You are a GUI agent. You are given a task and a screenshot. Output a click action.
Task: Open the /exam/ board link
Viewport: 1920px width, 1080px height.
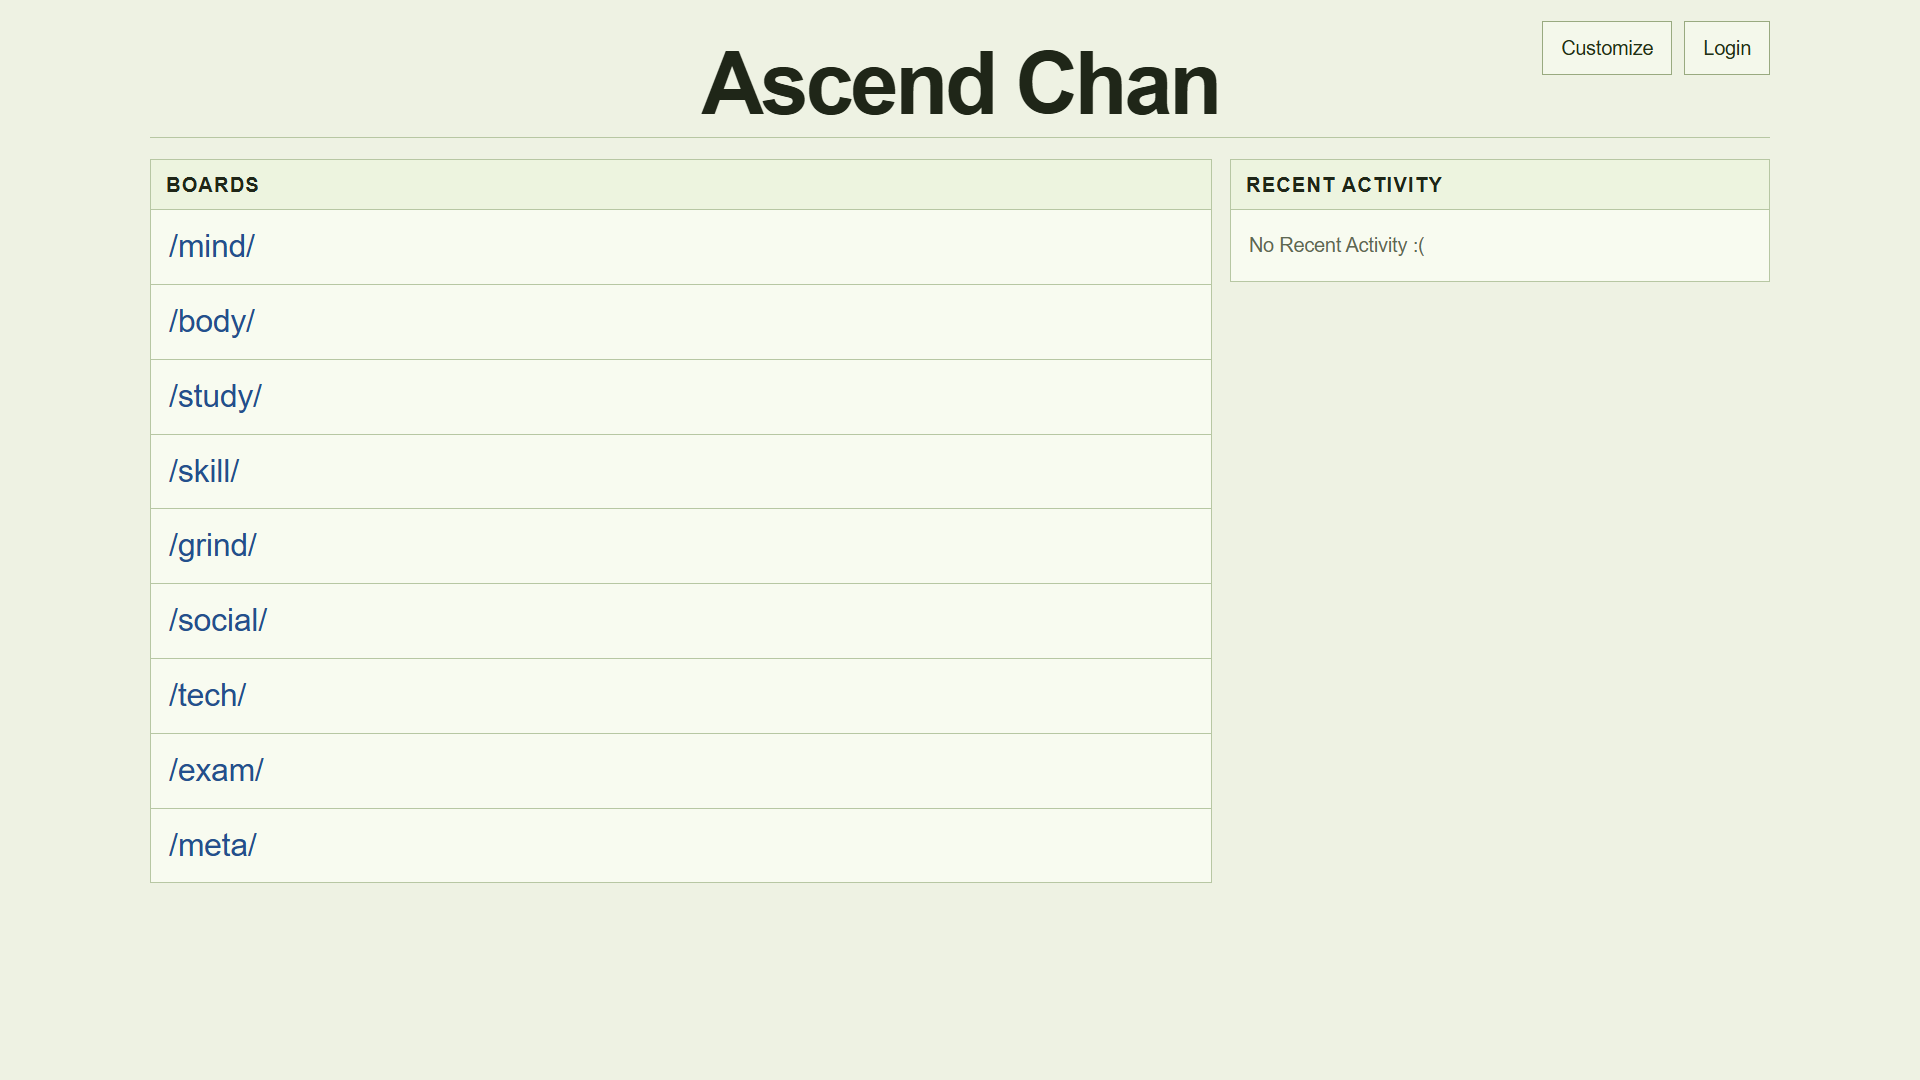pos(216,771)
